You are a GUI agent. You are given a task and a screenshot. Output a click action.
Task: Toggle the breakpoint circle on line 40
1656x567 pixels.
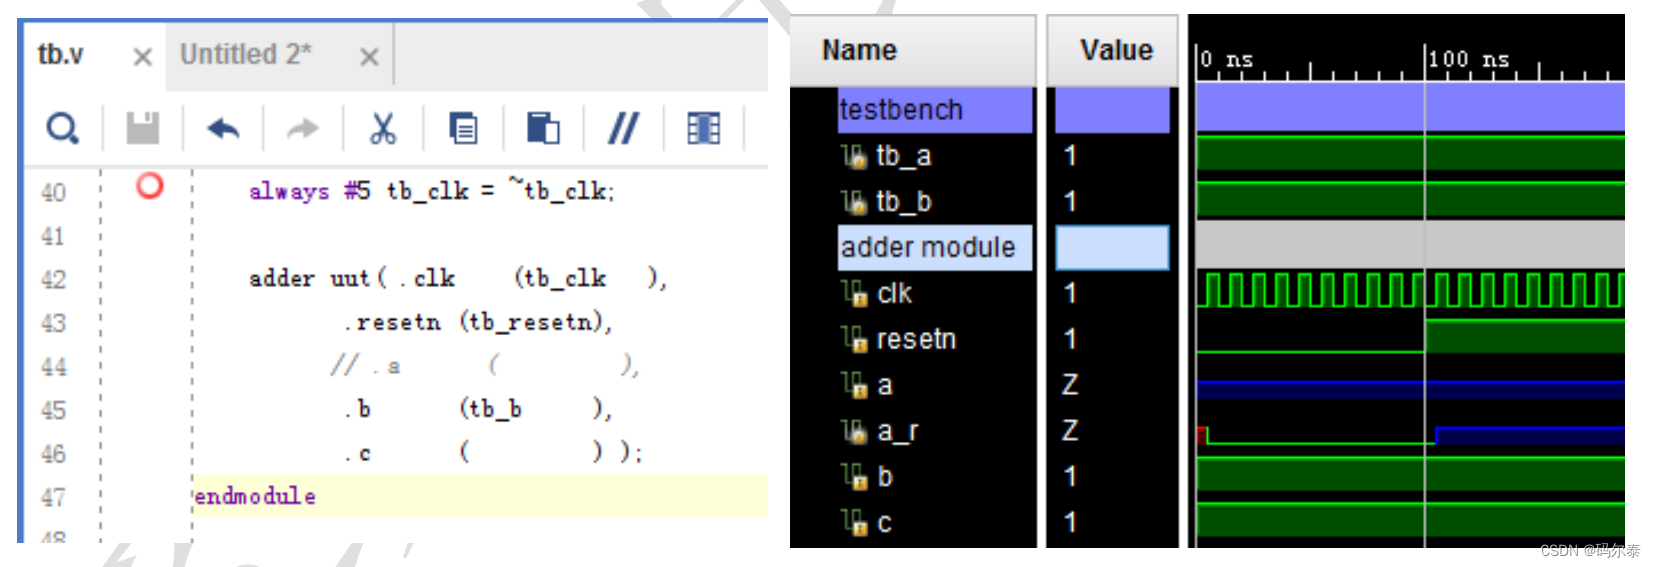(150, 185)
